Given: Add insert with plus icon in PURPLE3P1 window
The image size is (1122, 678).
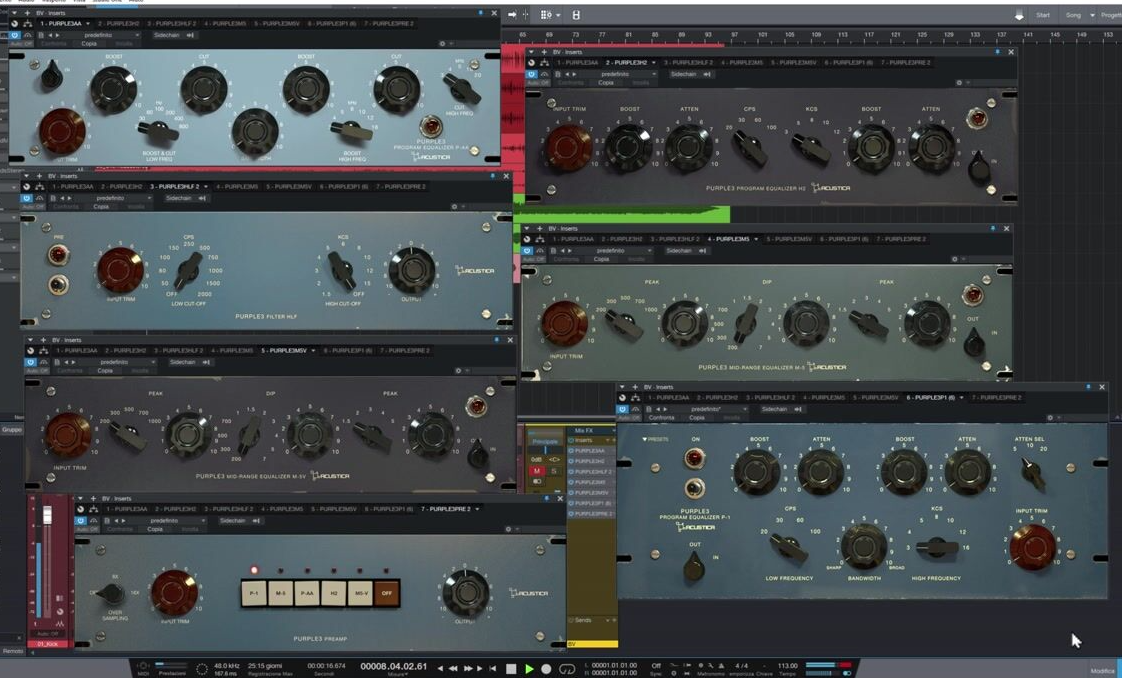Looking at the screenshot, I should point(634,387).
